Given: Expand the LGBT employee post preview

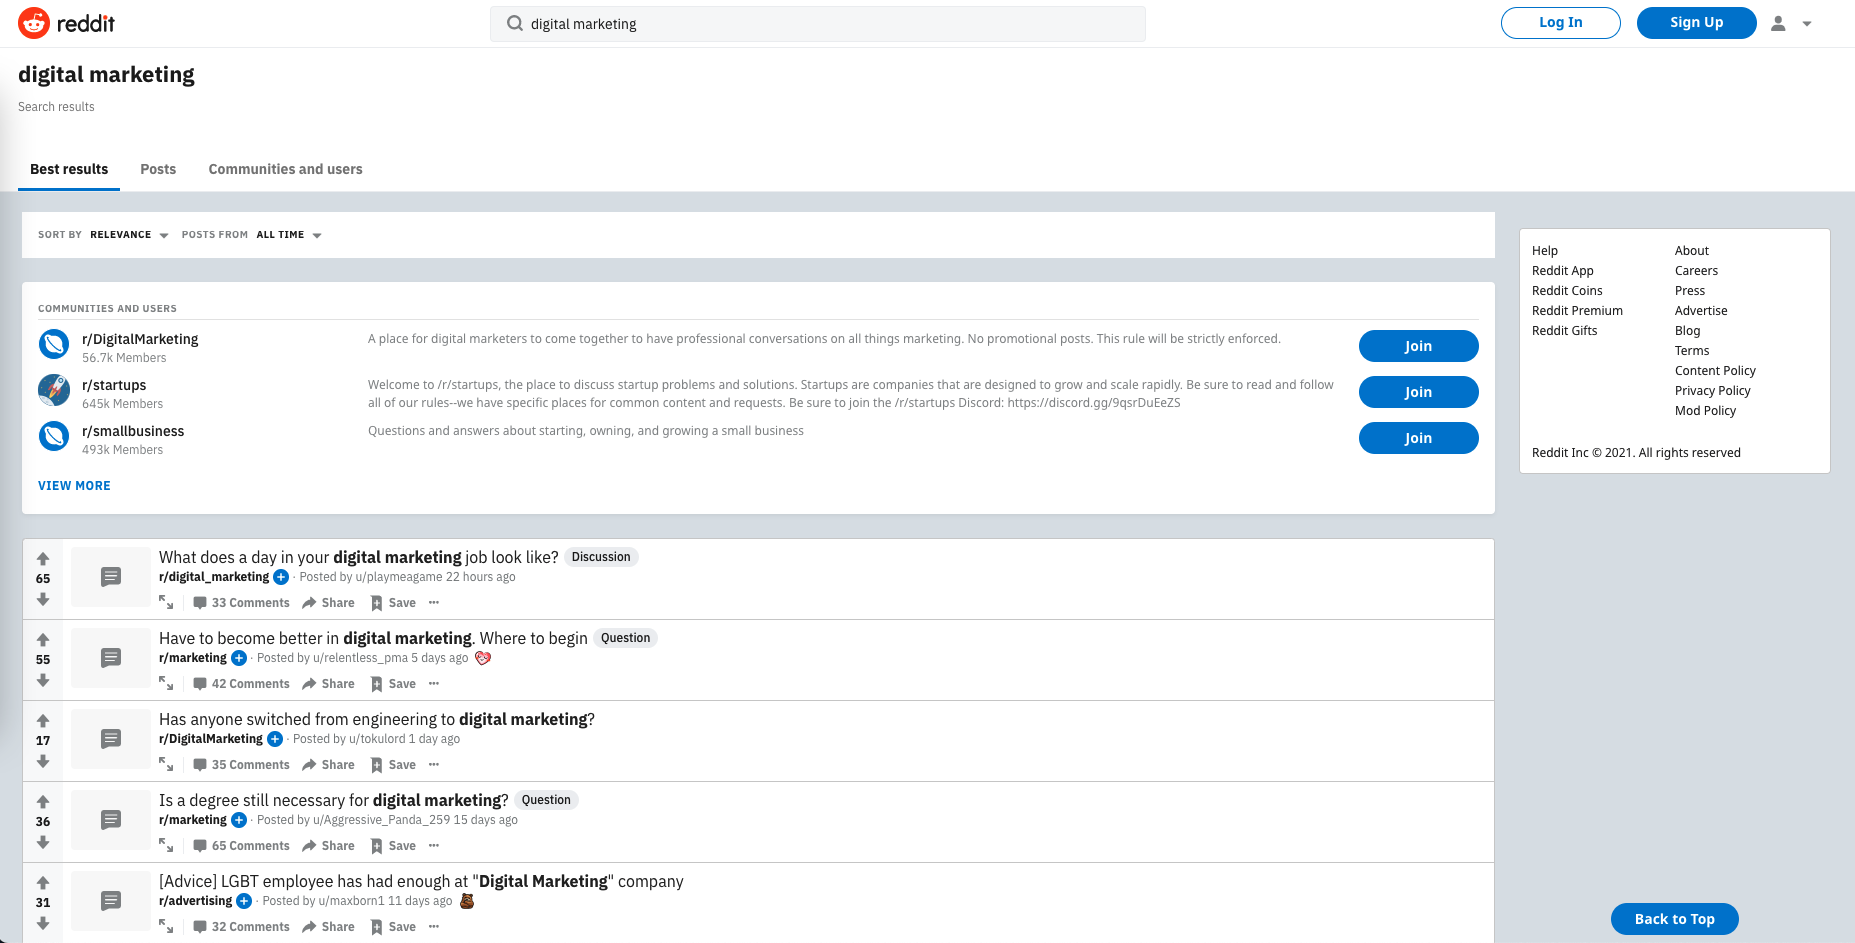Looking at the screenshot, I should click(166, 926).
